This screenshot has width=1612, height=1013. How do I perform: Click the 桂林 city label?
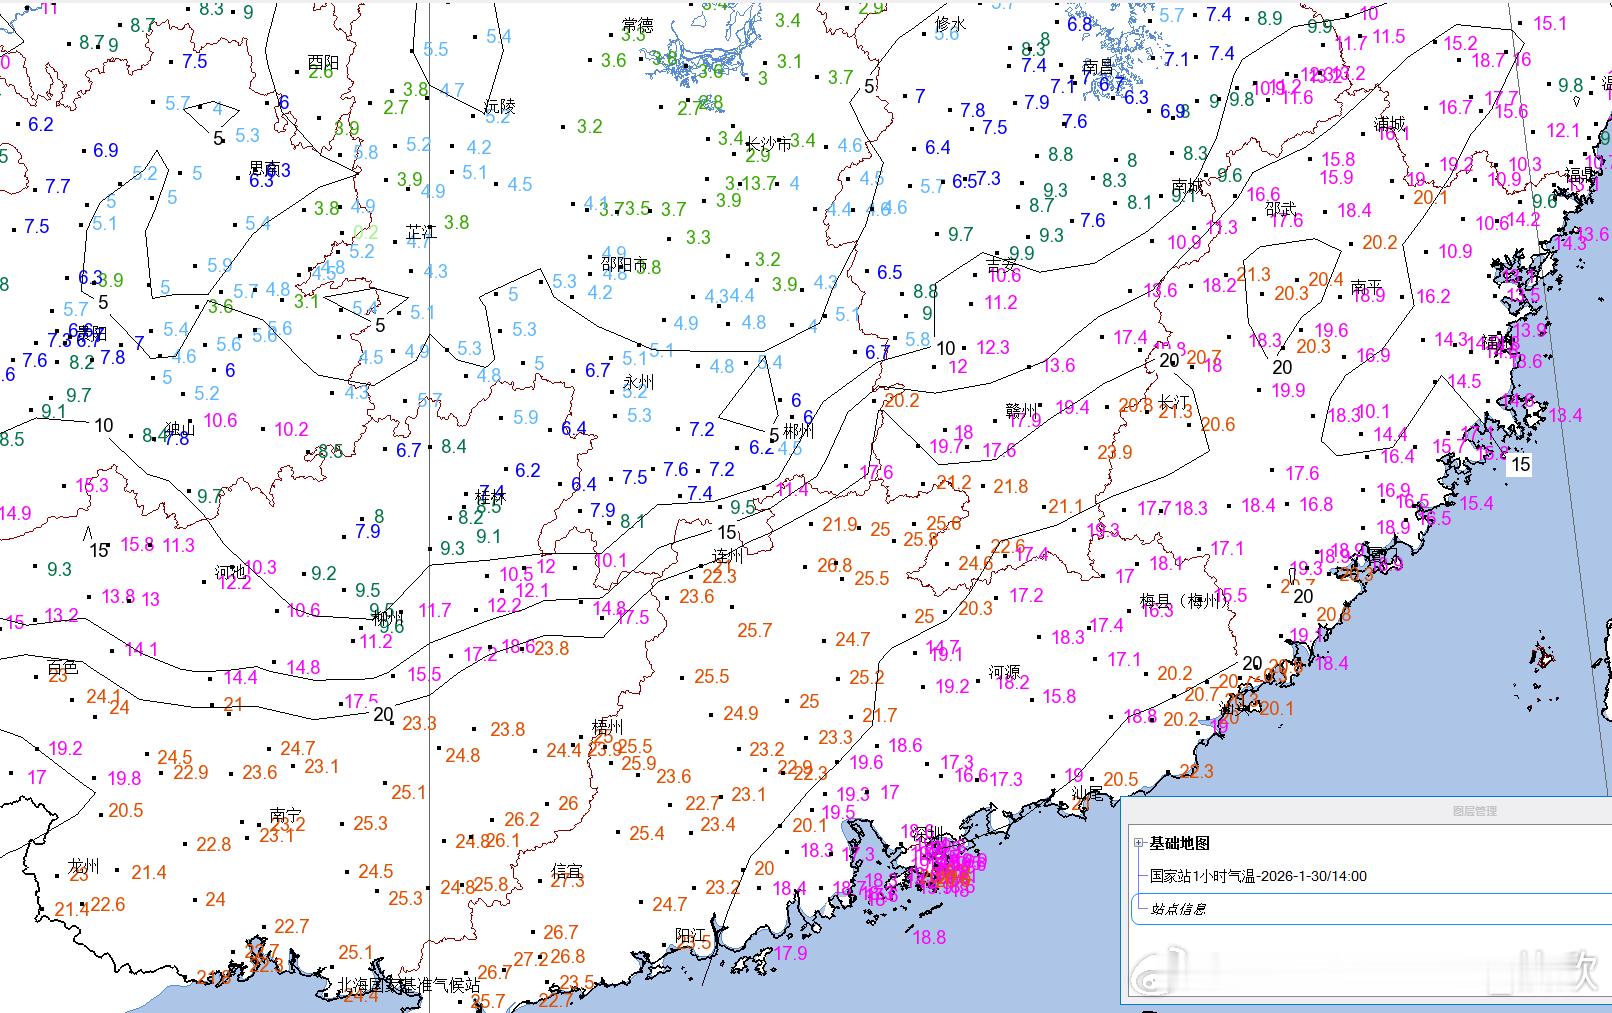coord(490,497)
